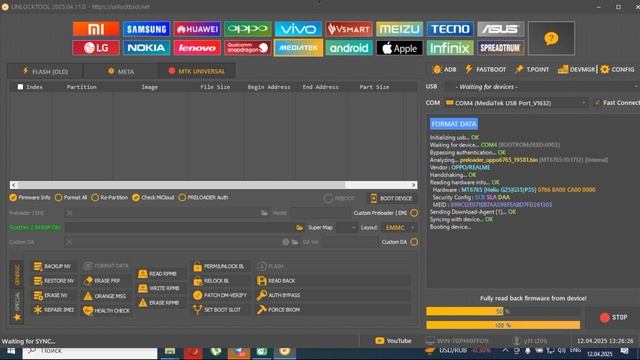The image size is (640, 360).
Task: Open the T.POINT tool
Action: click(x=532, y=69)
